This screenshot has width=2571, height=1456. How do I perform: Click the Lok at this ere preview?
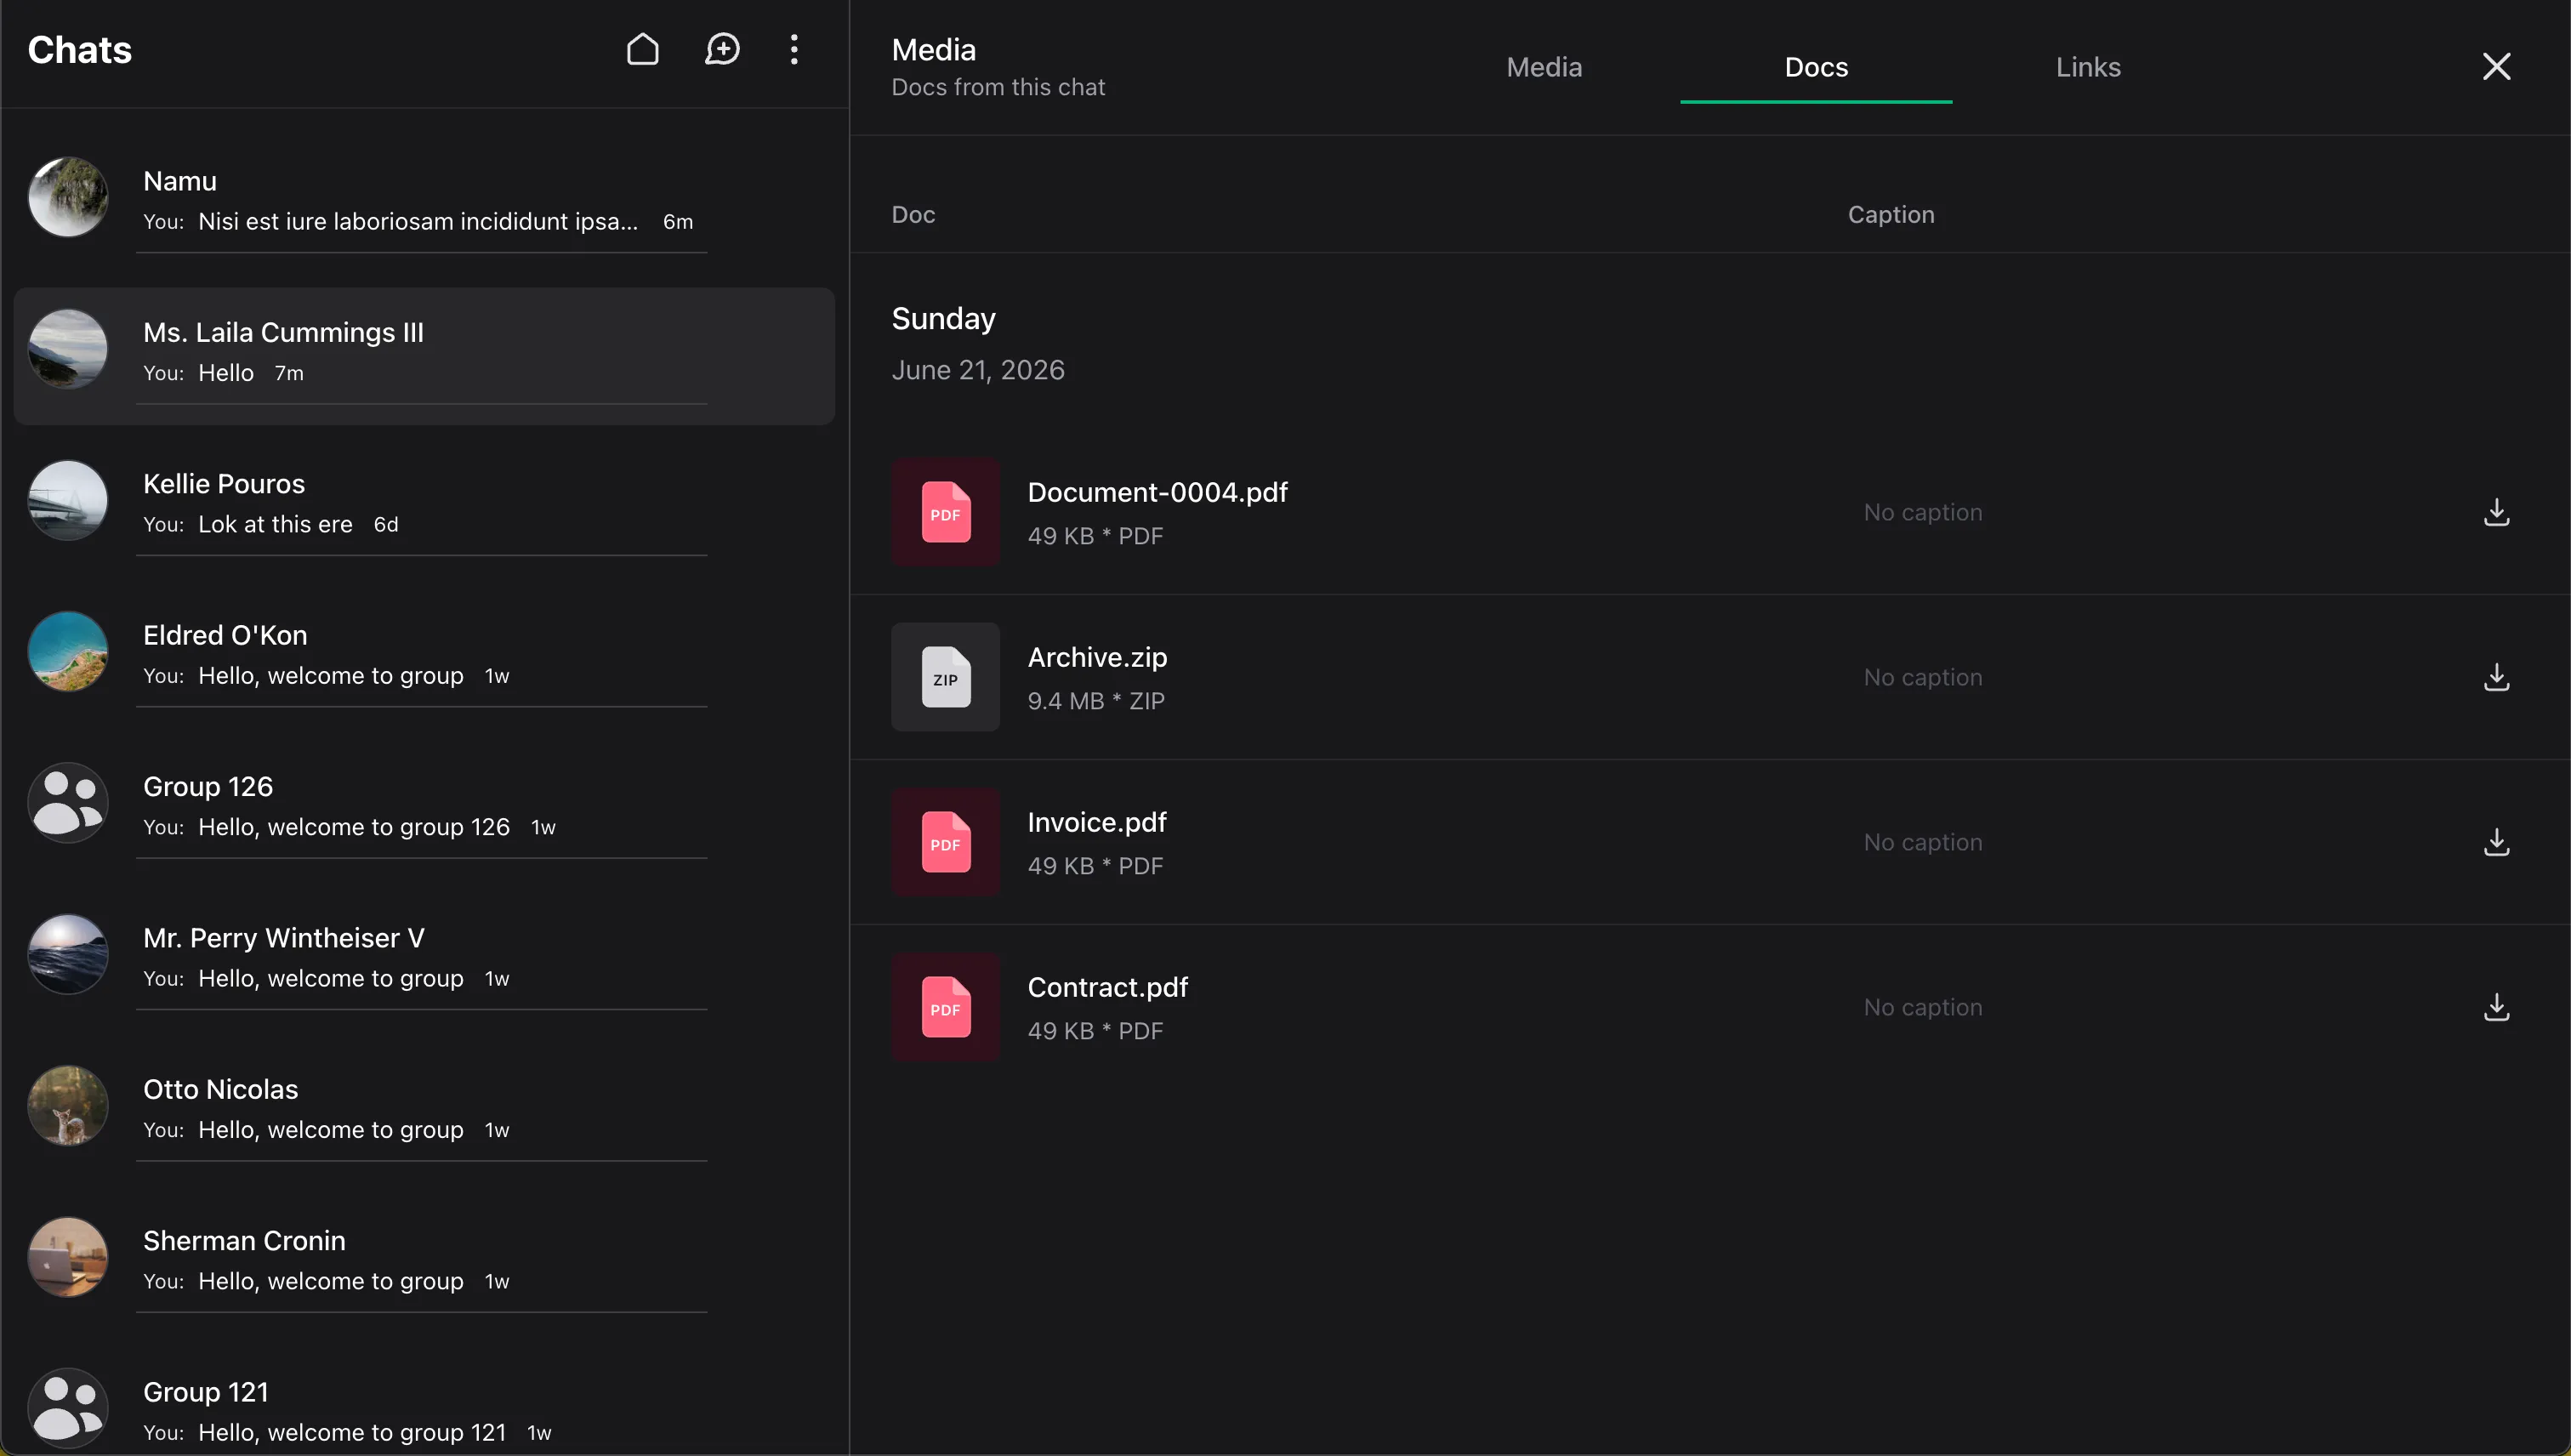point(275,525)
